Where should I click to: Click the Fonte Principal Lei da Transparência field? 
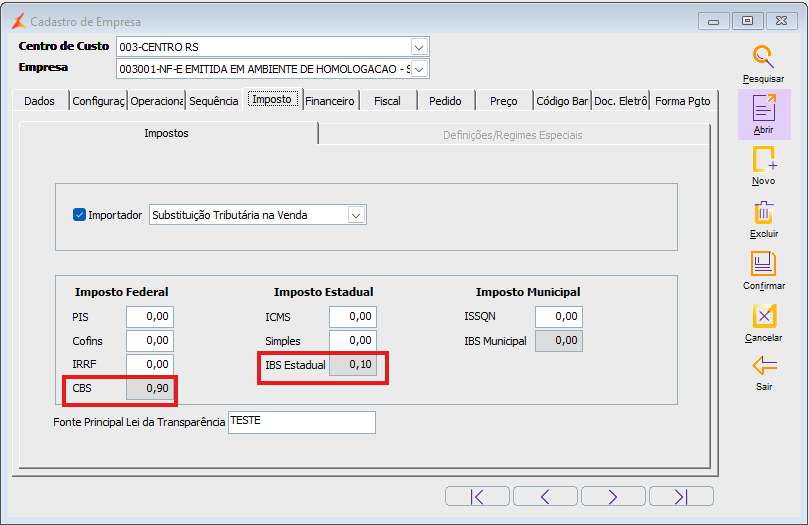302,422
